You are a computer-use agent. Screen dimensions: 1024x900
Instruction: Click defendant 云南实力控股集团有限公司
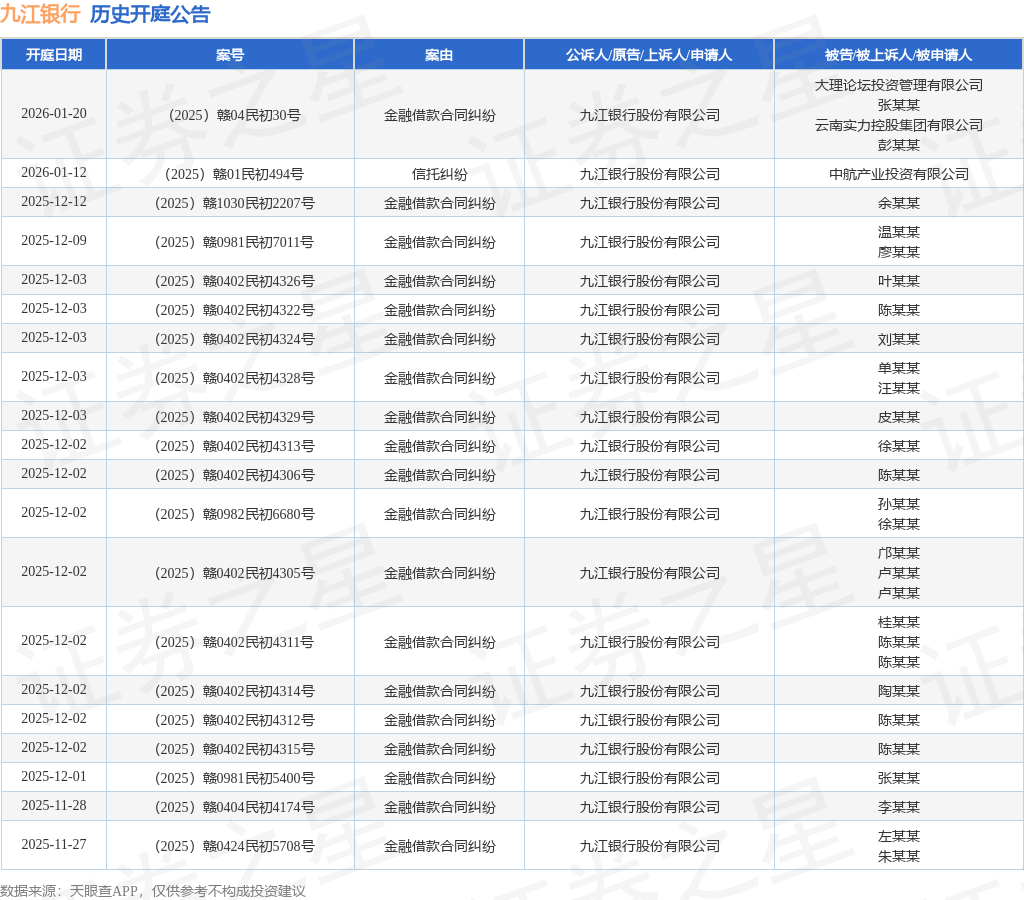coord(899,125)
